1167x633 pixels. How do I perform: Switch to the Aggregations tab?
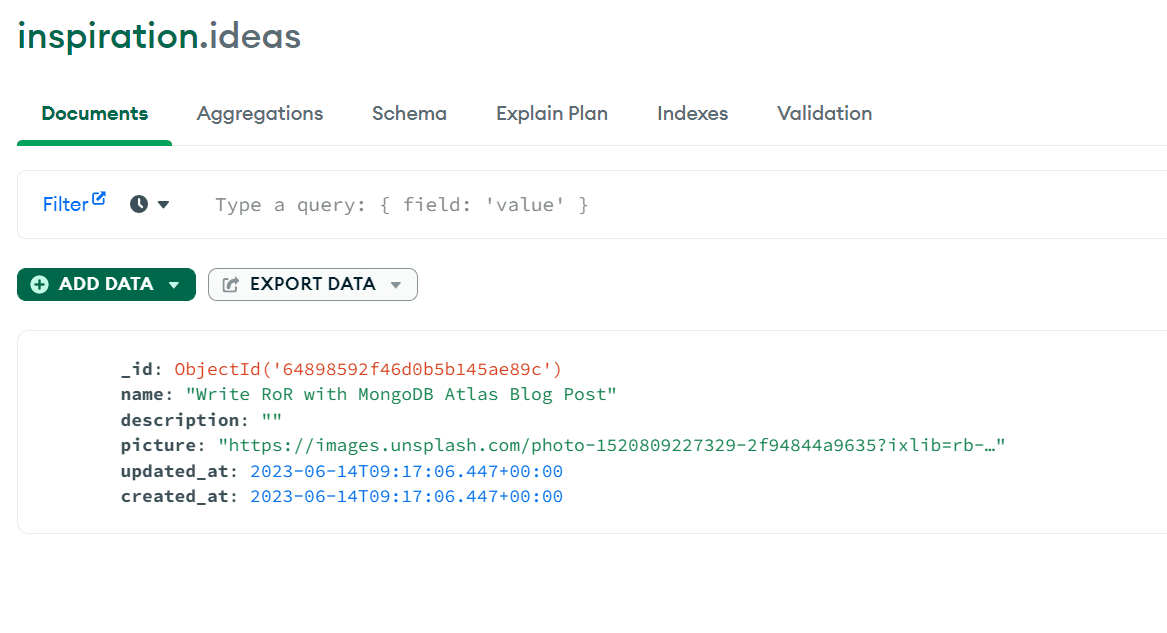[x=260, y=113]
